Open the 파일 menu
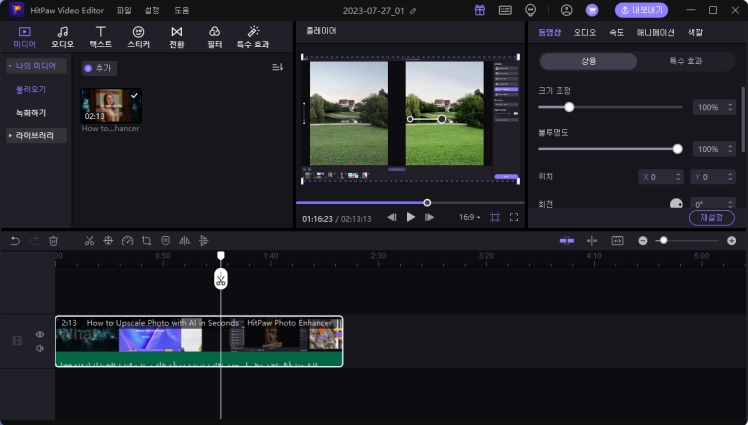Image resolution: width=748 pixels, height=425 pixels. coord(124,10)
